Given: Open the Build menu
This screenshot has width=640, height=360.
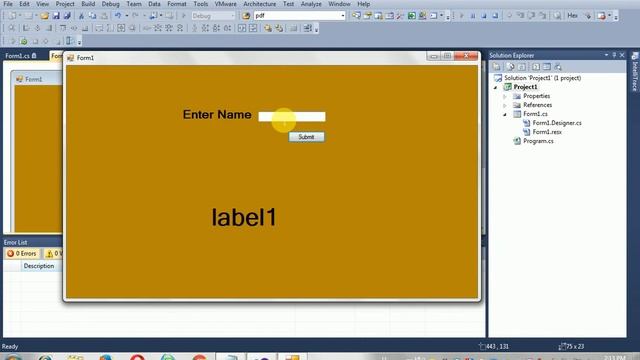Looking at the screenshot, I should coord(88,4).
